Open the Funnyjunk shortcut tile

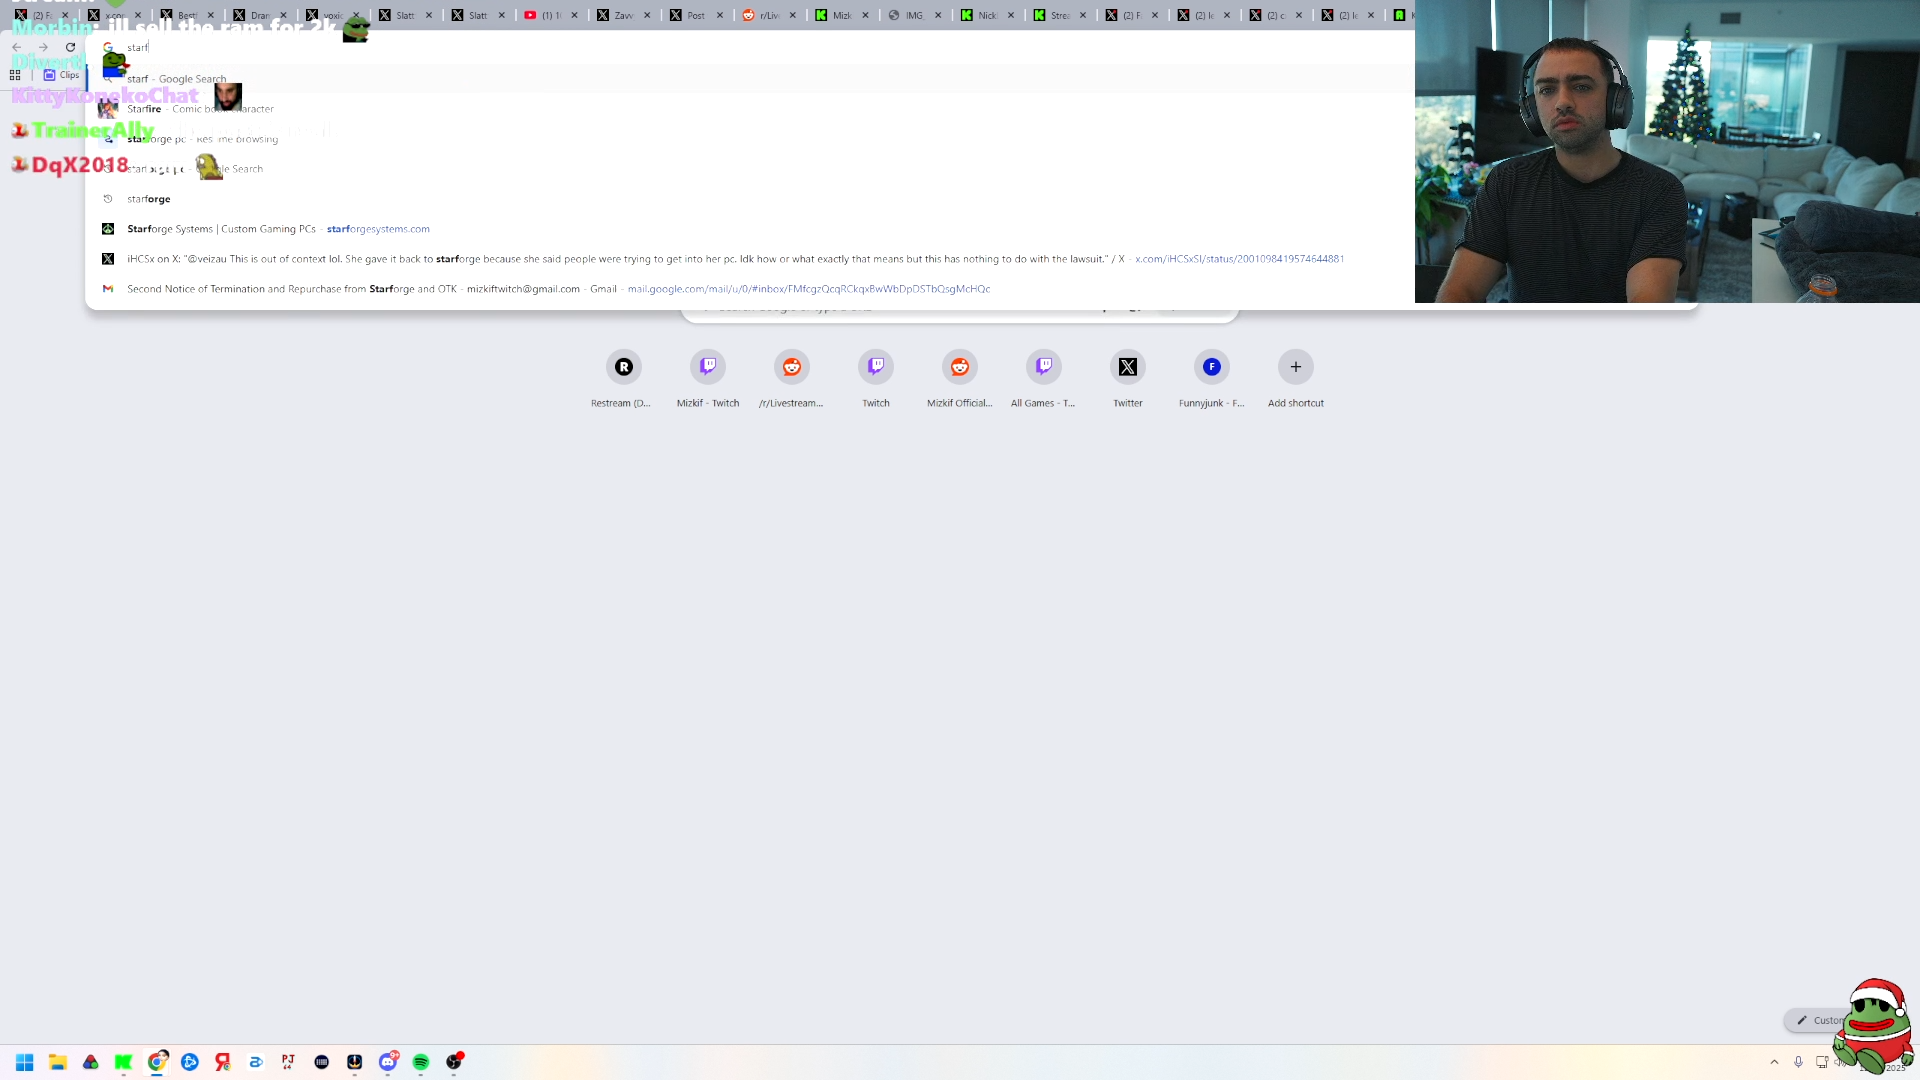[1211, 367]
